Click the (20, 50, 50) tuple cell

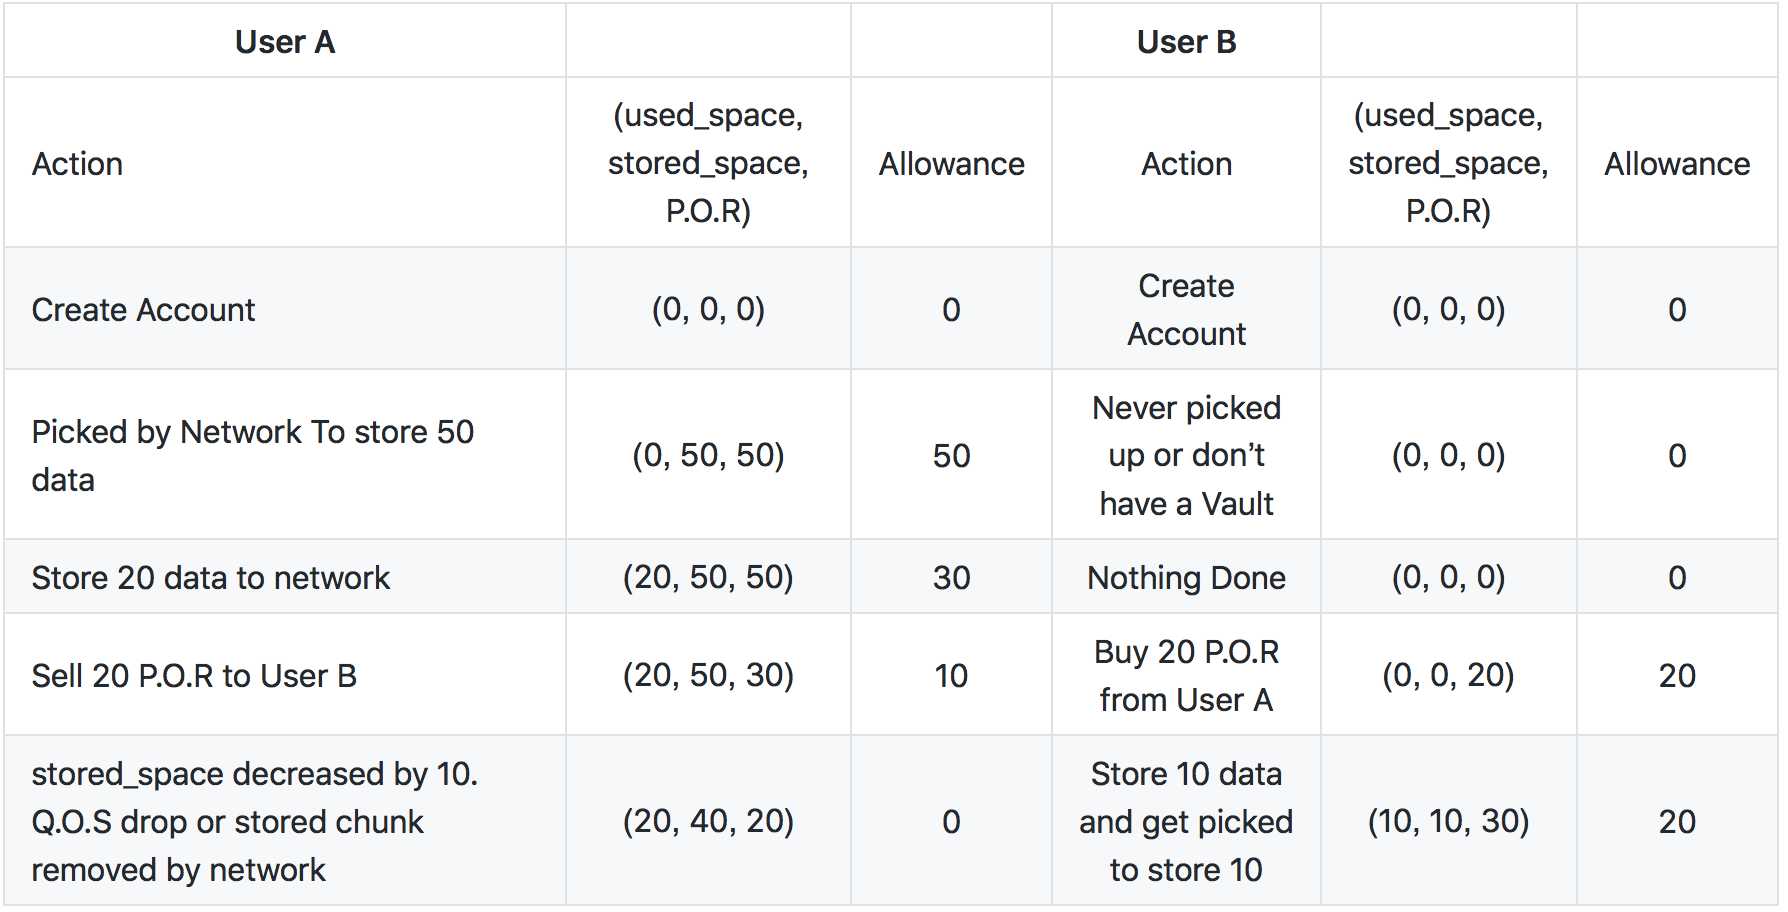tap(708, 577)
